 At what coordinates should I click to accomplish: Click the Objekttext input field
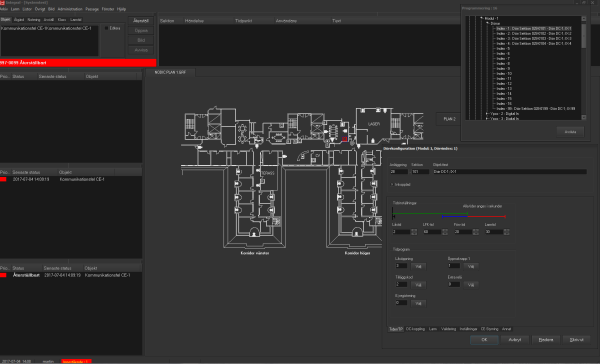click(510, 172)
